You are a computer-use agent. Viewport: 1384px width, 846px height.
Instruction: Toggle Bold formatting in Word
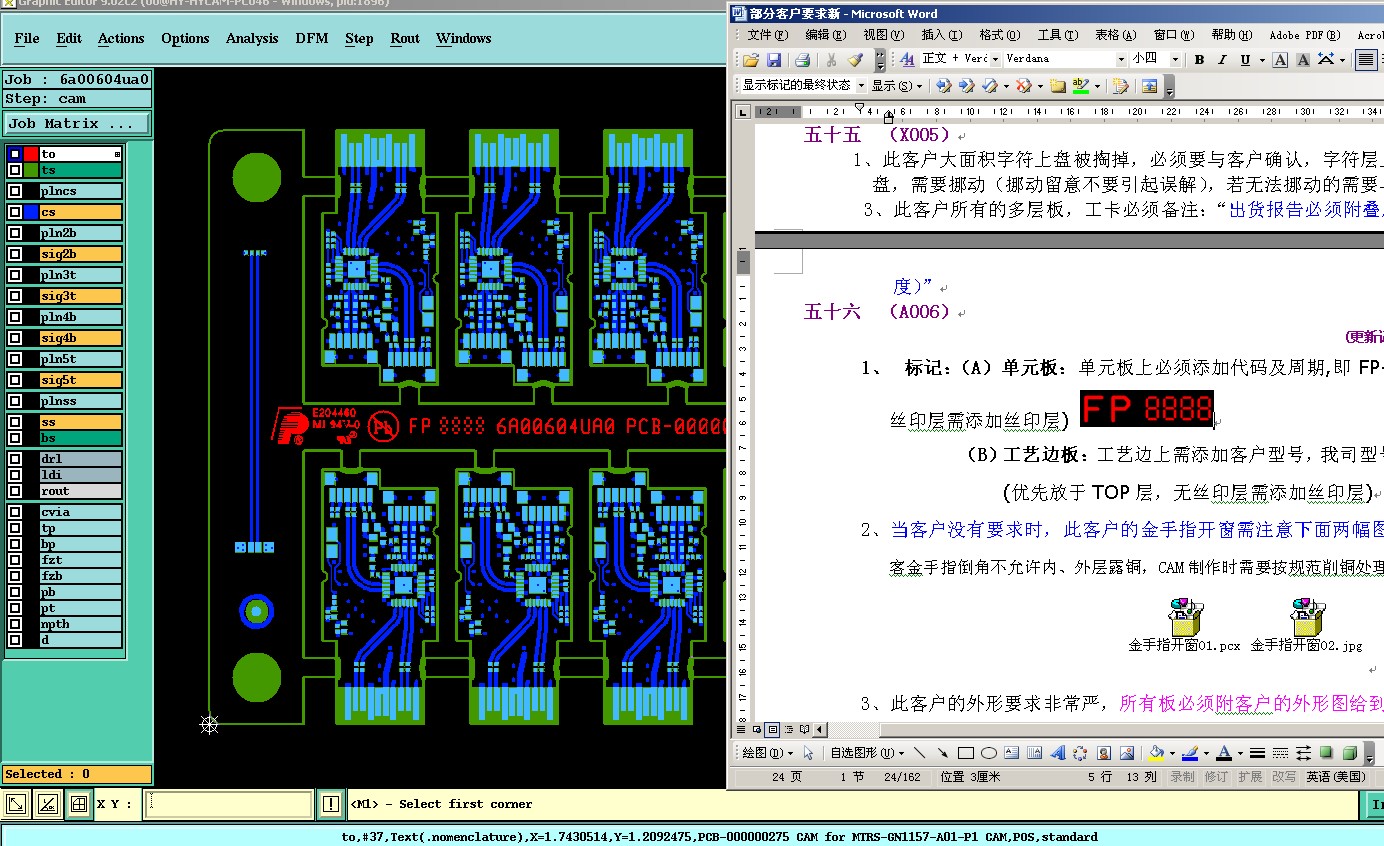1199,60
